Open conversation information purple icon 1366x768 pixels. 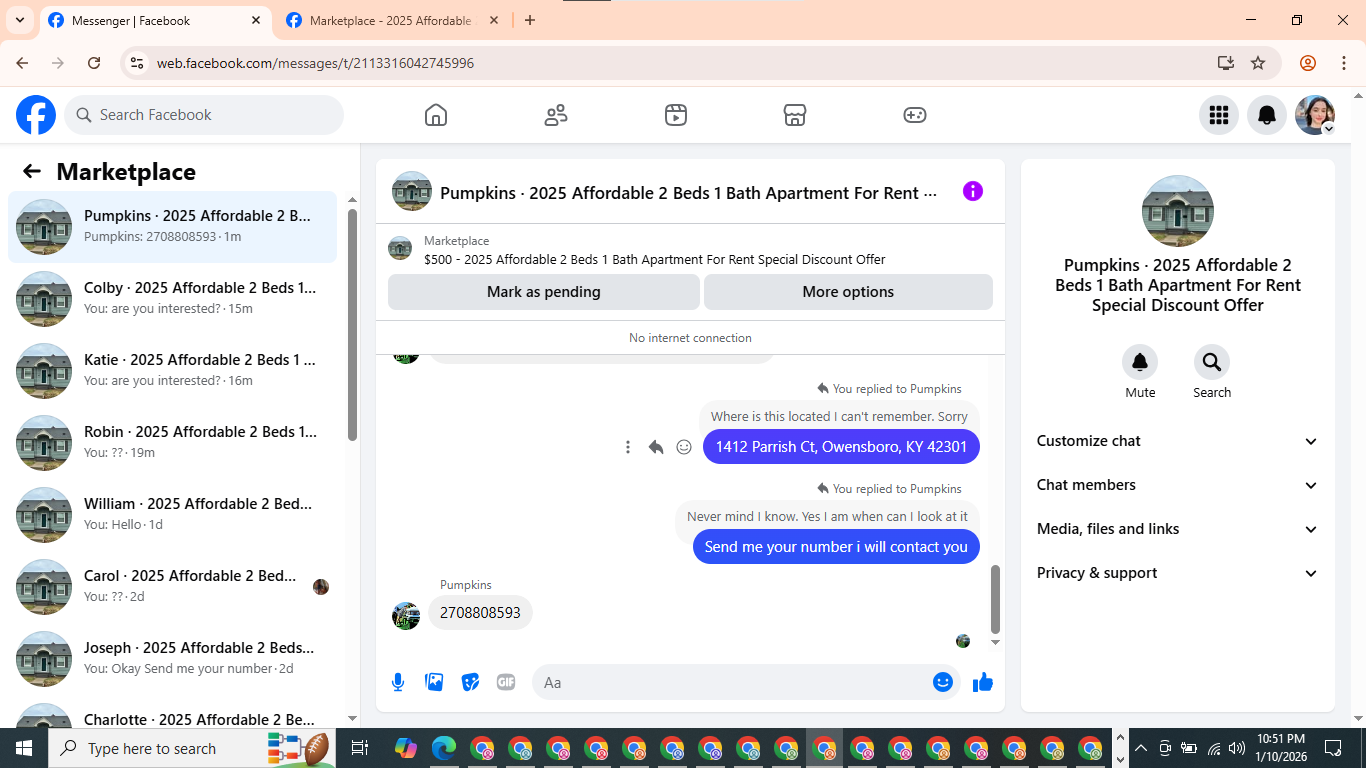pos(973,191)
